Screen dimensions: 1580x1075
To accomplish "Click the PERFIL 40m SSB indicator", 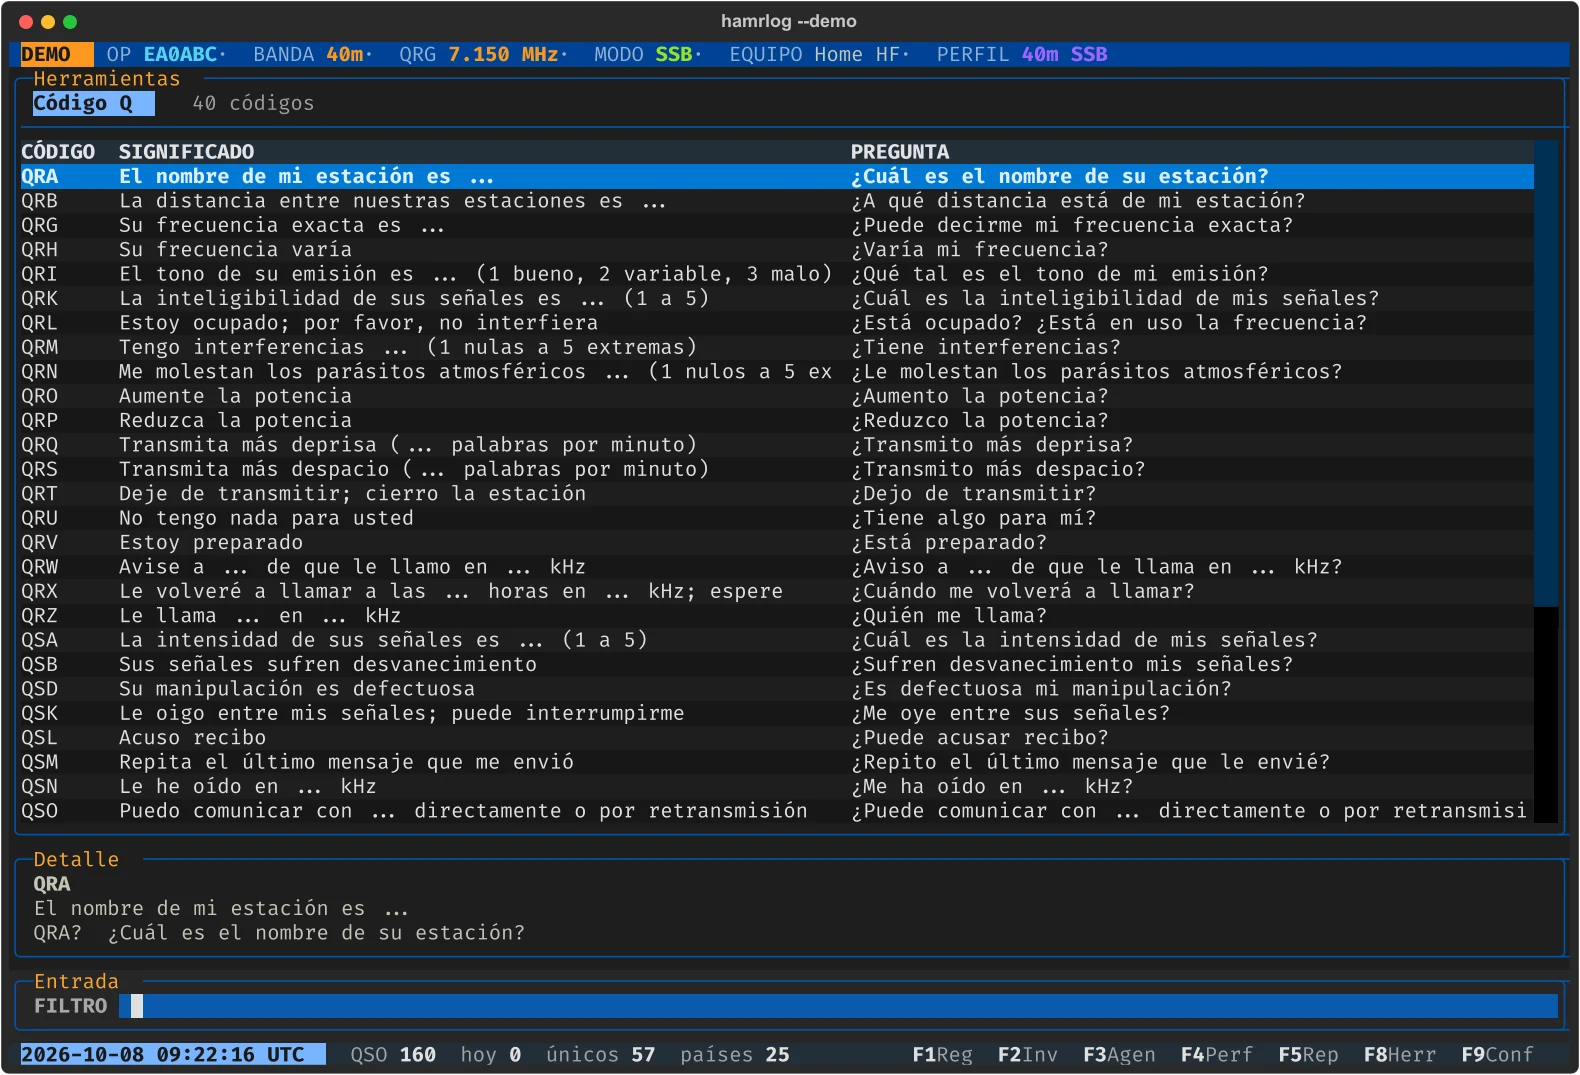I will point(1022,55).
